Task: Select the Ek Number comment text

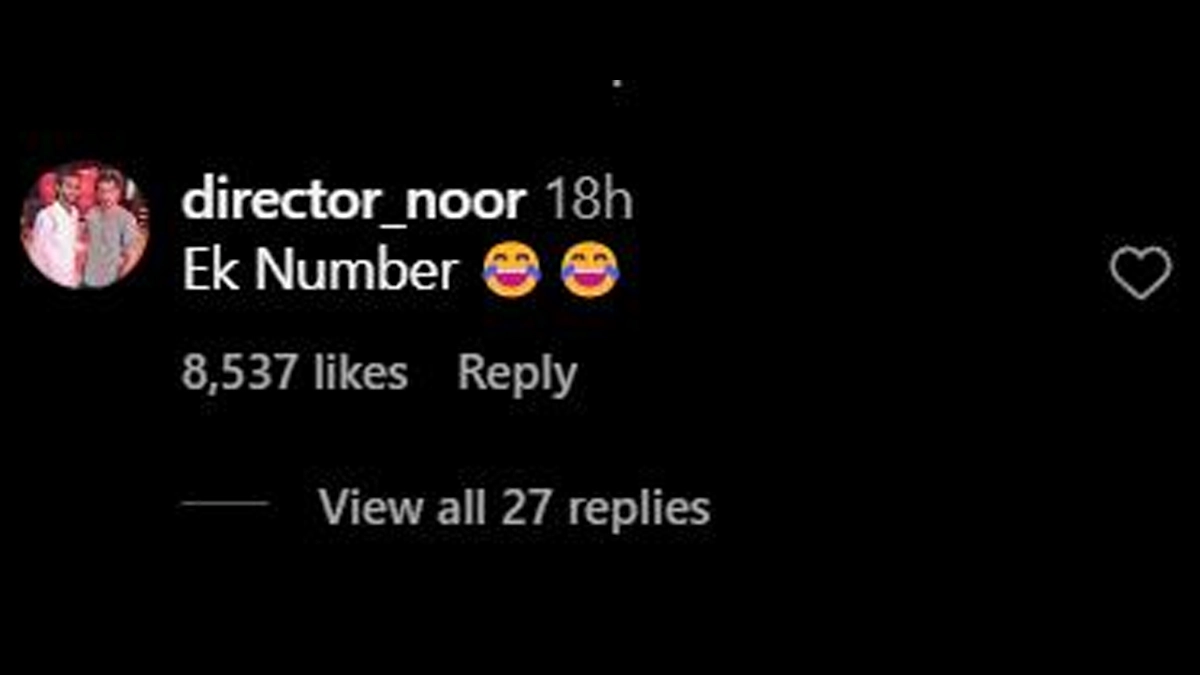Action: [320, 272]
